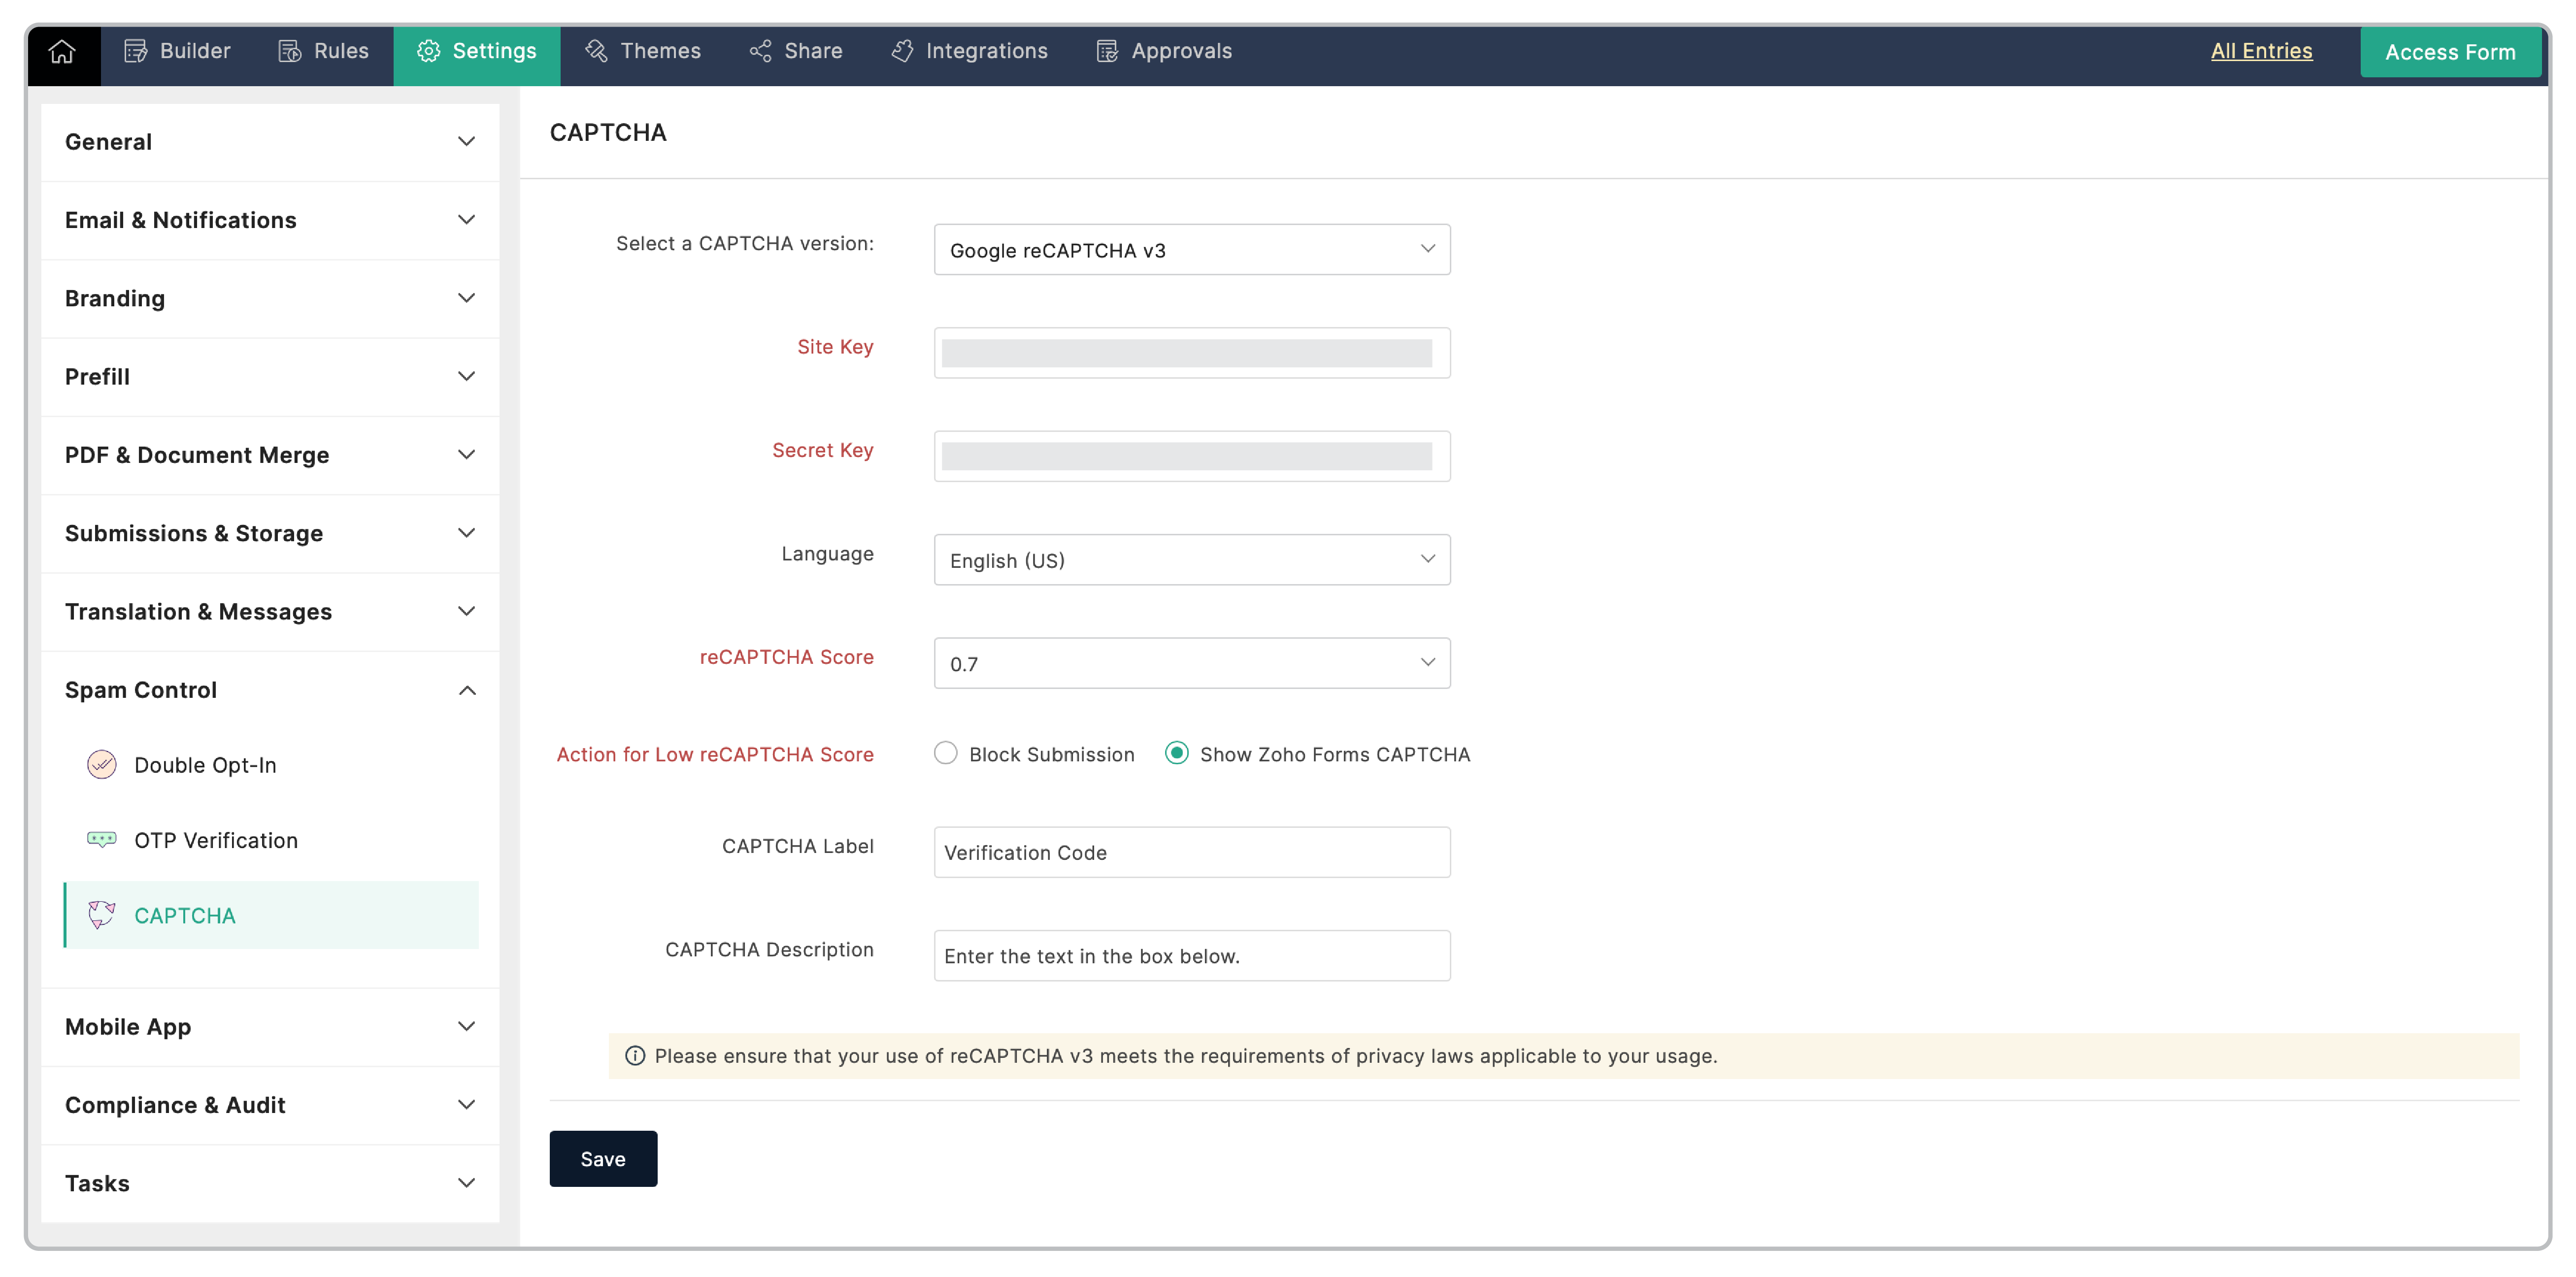Open the Language dropdown
2576x1277 pixels.
[1191, 560]
